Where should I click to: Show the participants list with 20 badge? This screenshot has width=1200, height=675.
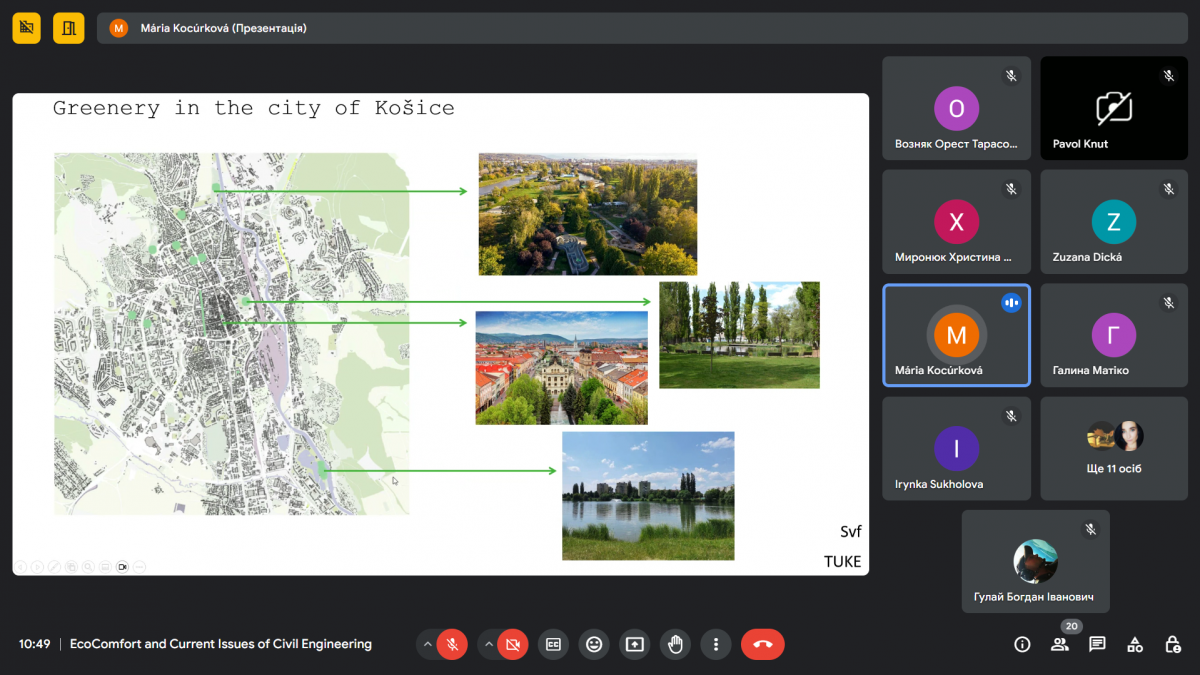(1059, 645)
